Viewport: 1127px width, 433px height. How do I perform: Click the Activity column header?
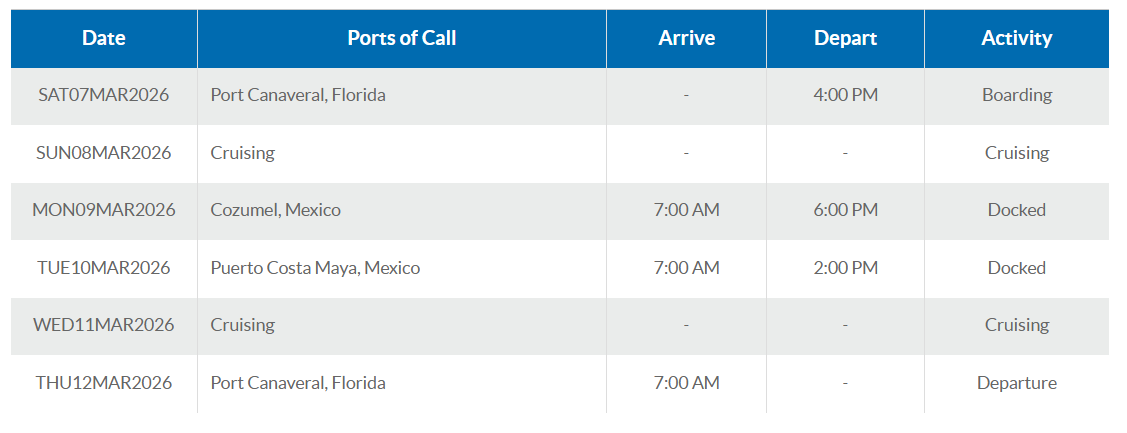(x=1016, y=38)
